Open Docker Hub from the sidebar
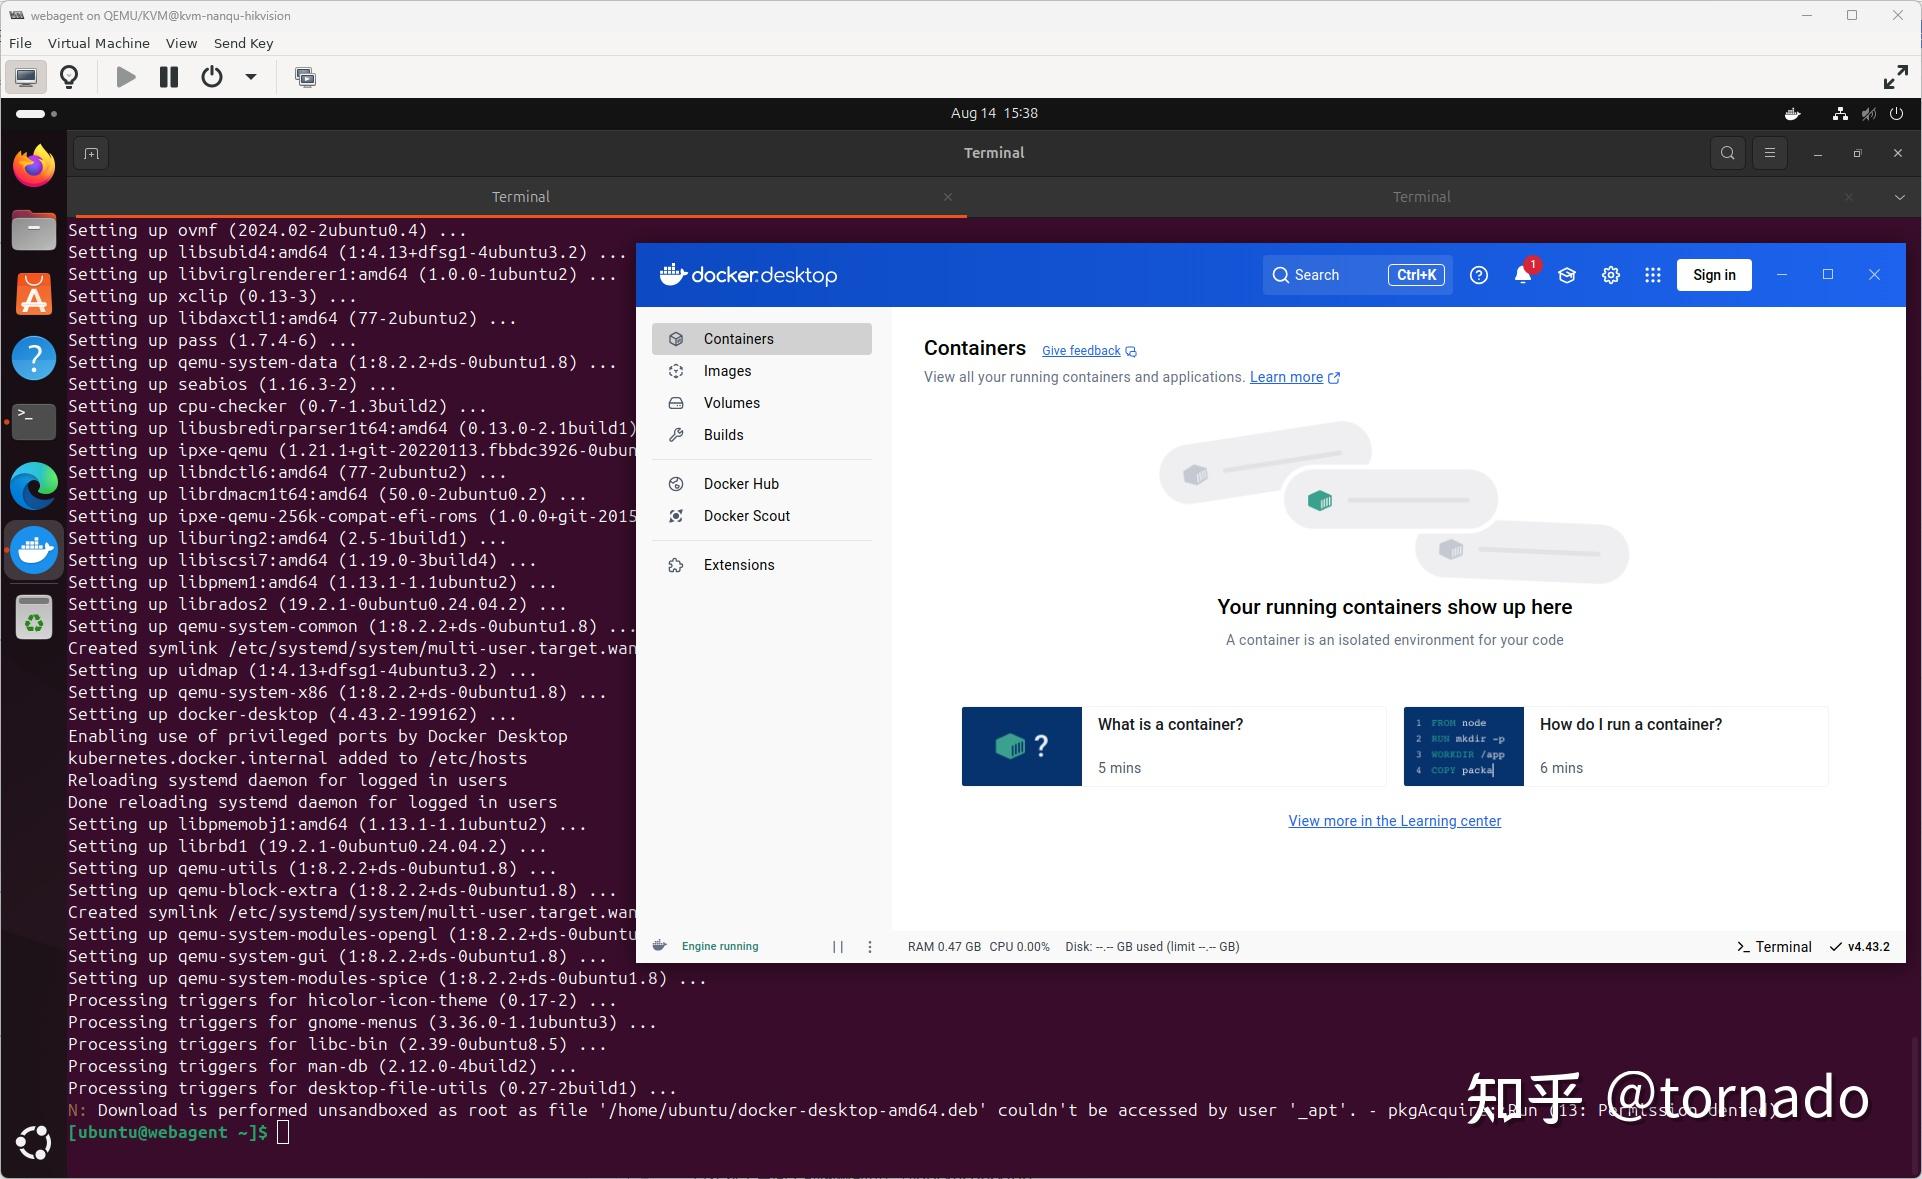Image resolution: width=1922 pixels, height=1179 pixels. pos(741,483)
